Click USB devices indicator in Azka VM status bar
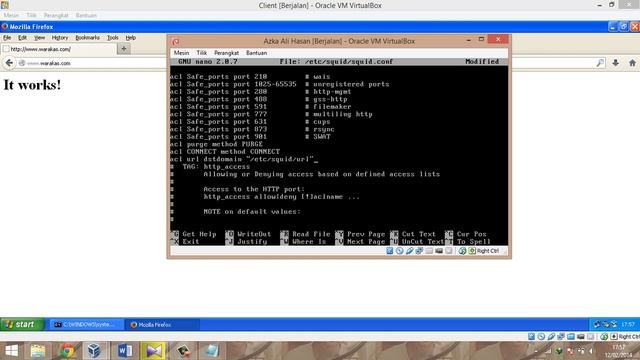 tap(409, 251)
